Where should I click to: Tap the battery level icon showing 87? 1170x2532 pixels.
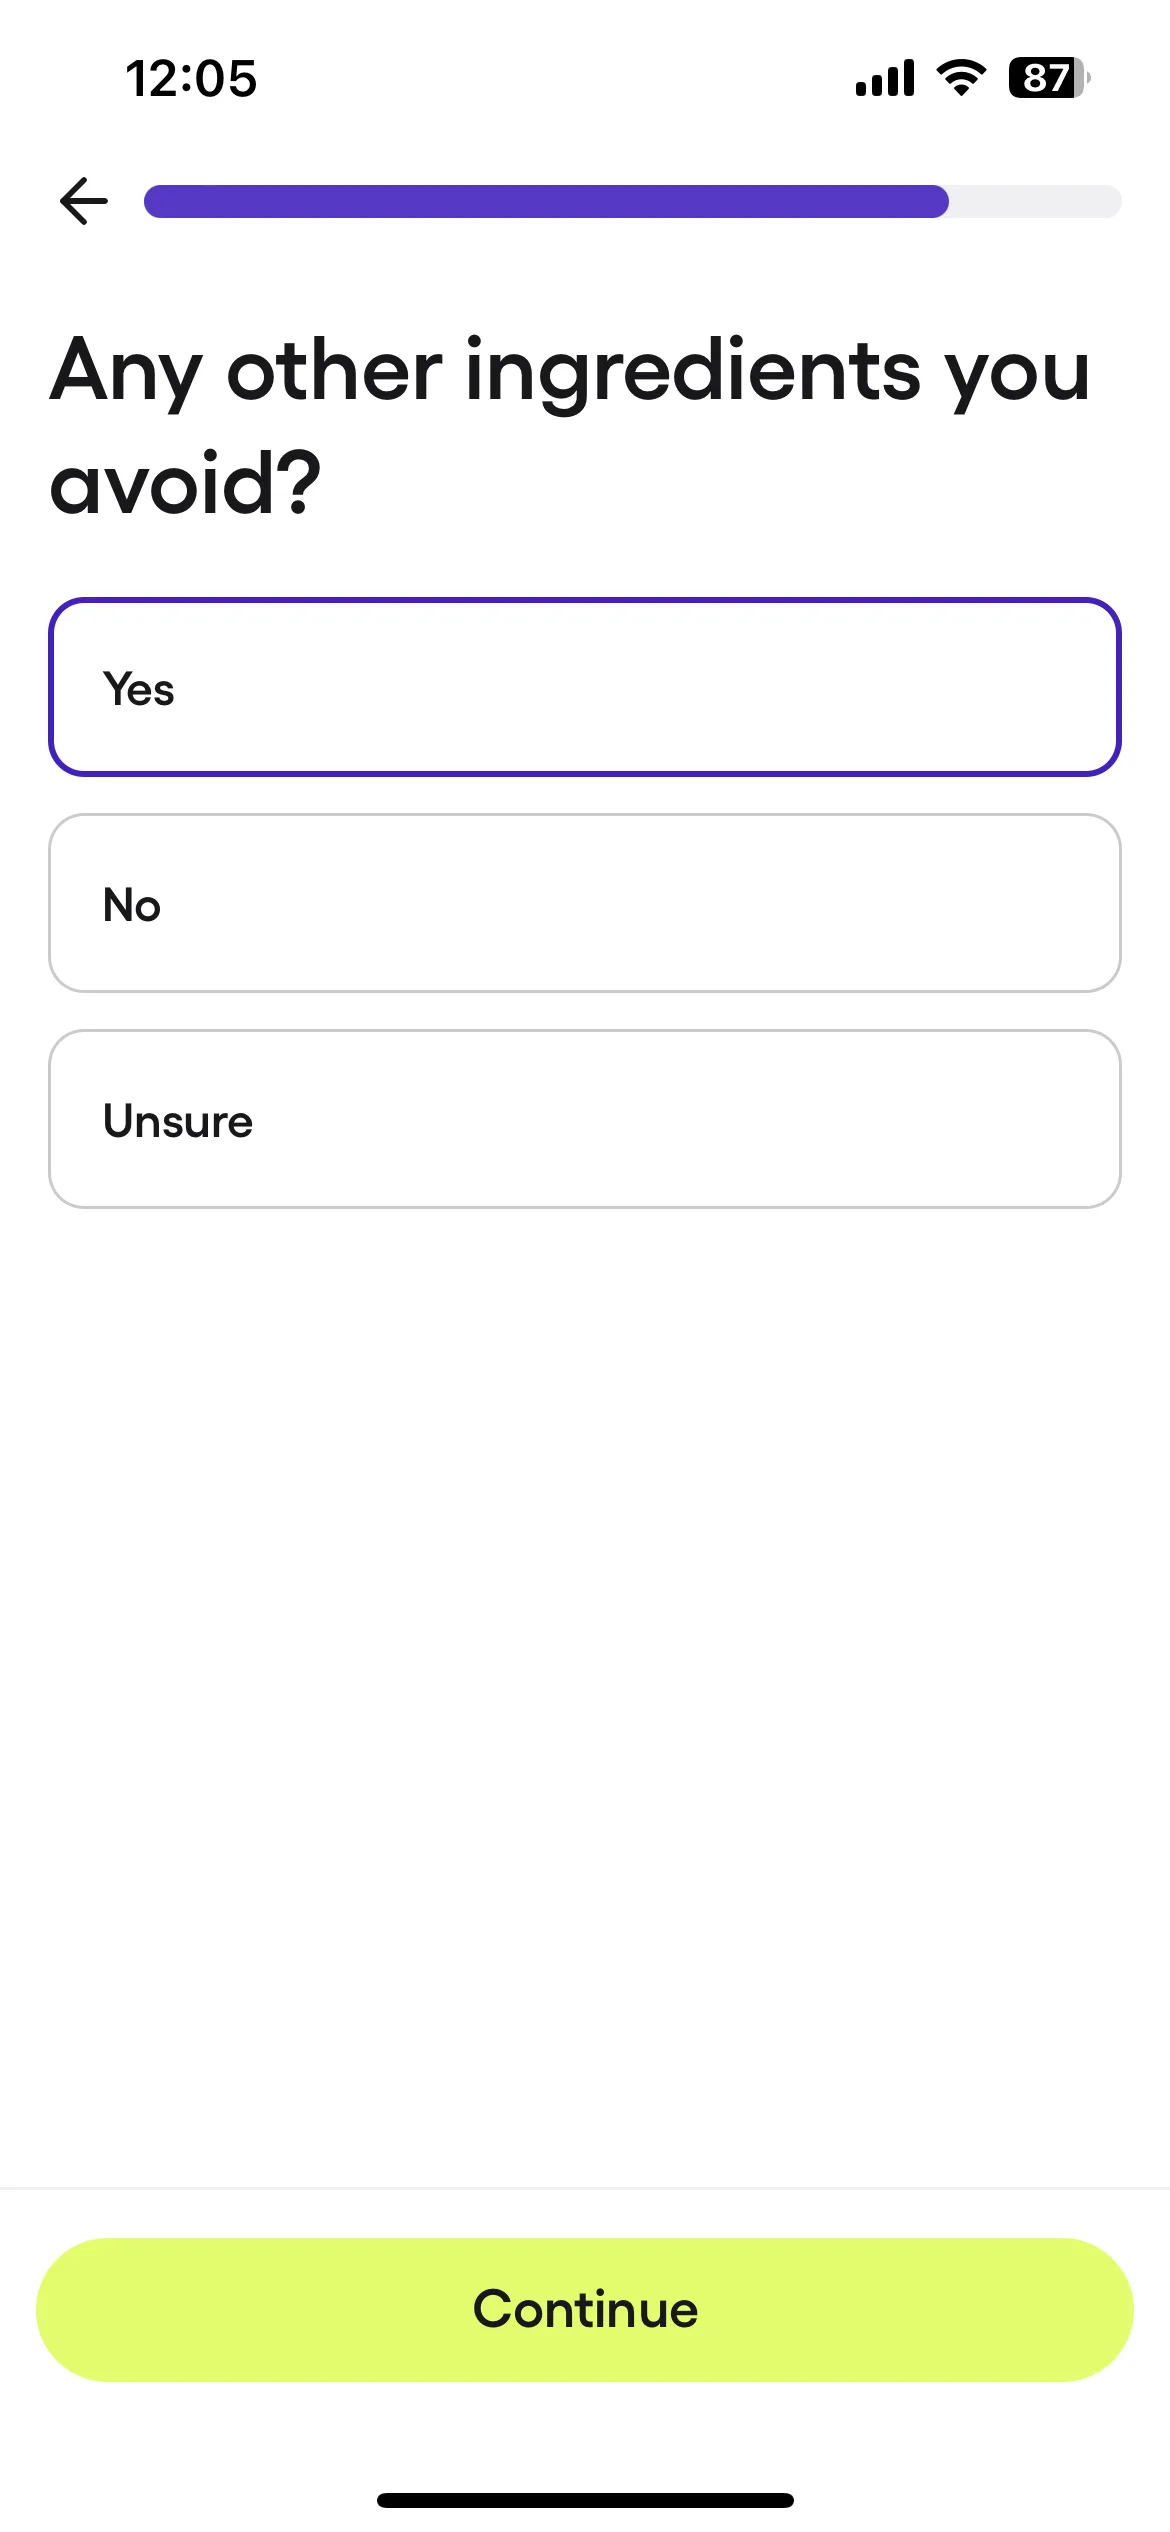[x=1049, y=78]
